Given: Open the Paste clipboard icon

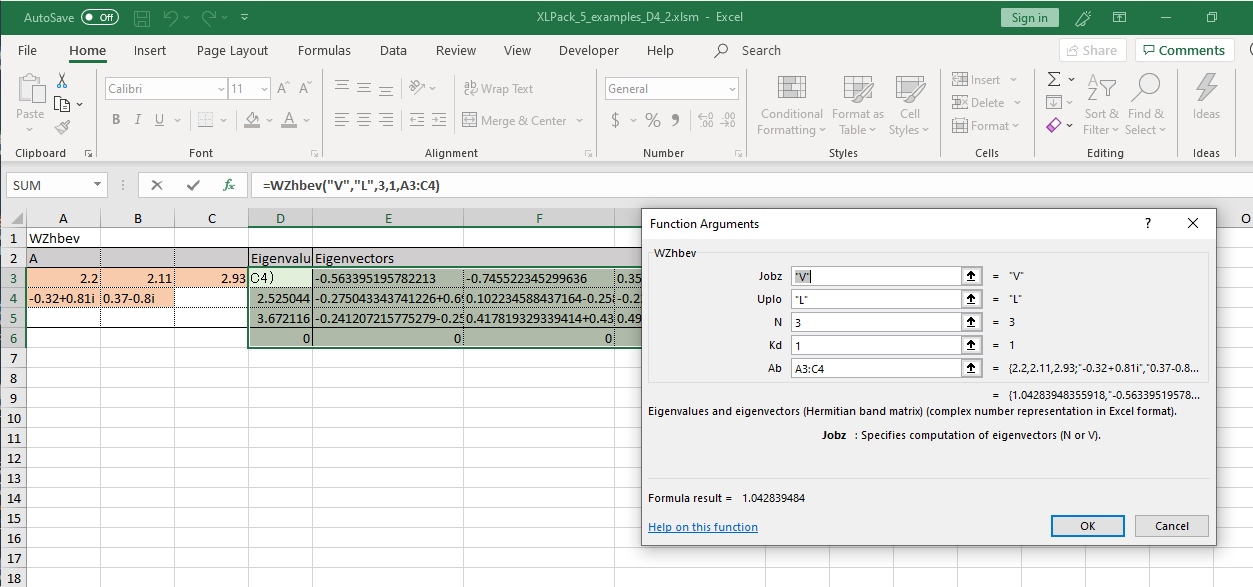Looking at the screenshot, I should pos(30,89).
